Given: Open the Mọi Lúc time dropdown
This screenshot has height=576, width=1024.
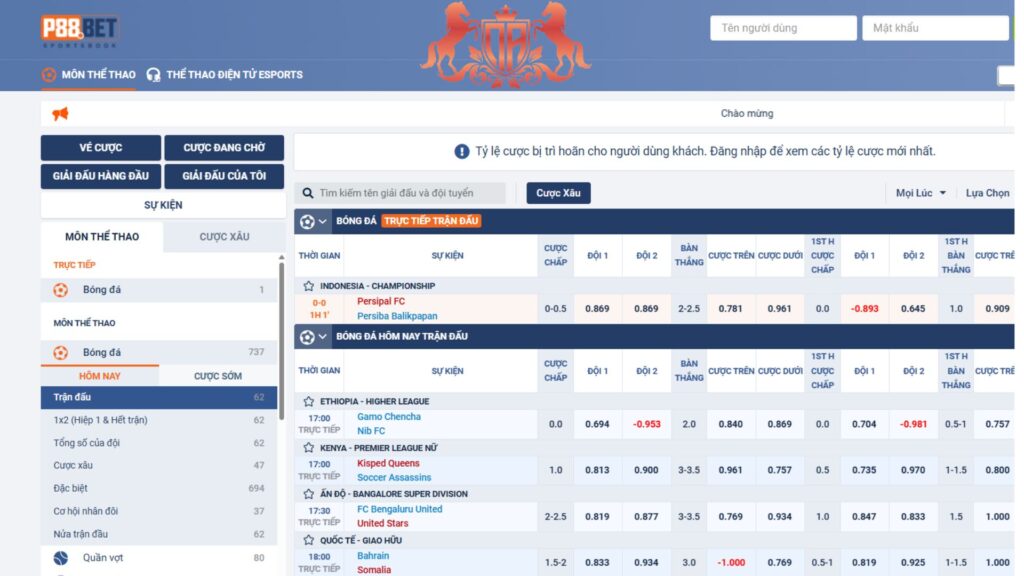Looking at the screenshot, I should point(920,193).
